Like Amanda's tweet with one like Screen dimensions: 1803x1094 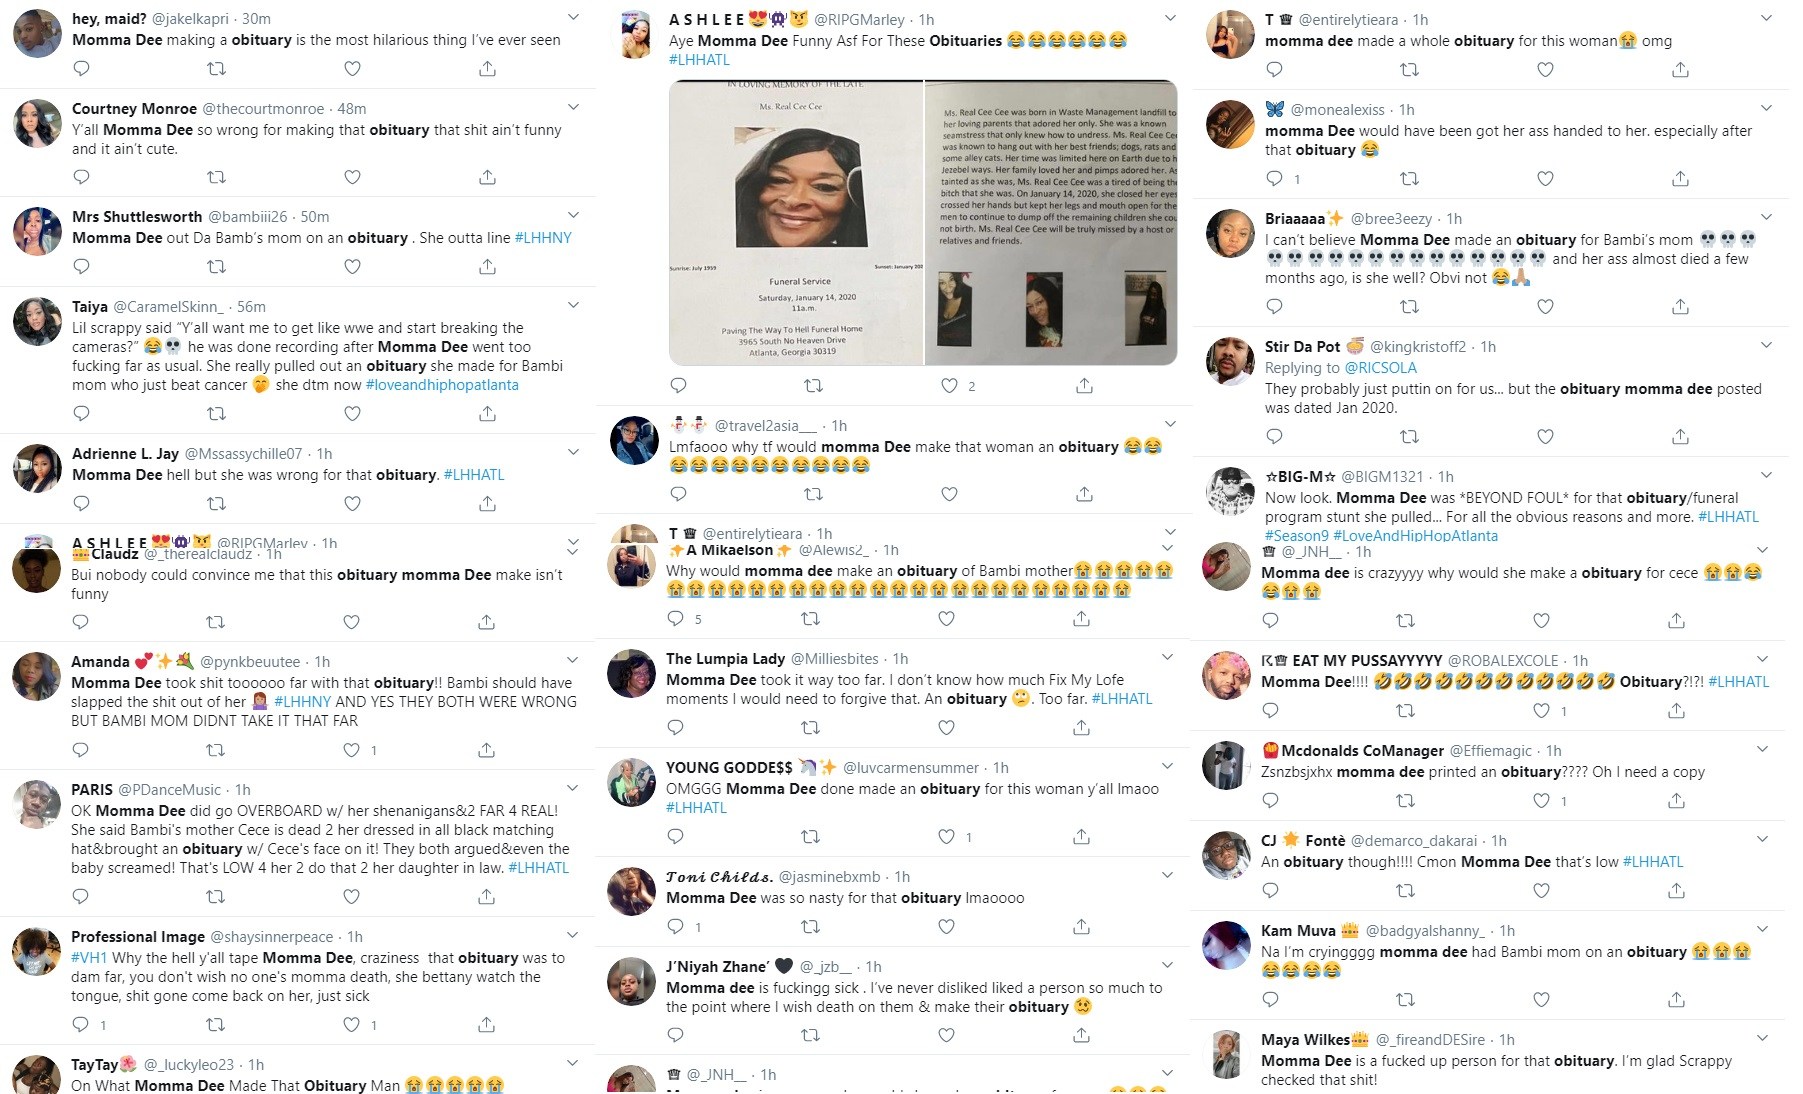coord(351,749)
